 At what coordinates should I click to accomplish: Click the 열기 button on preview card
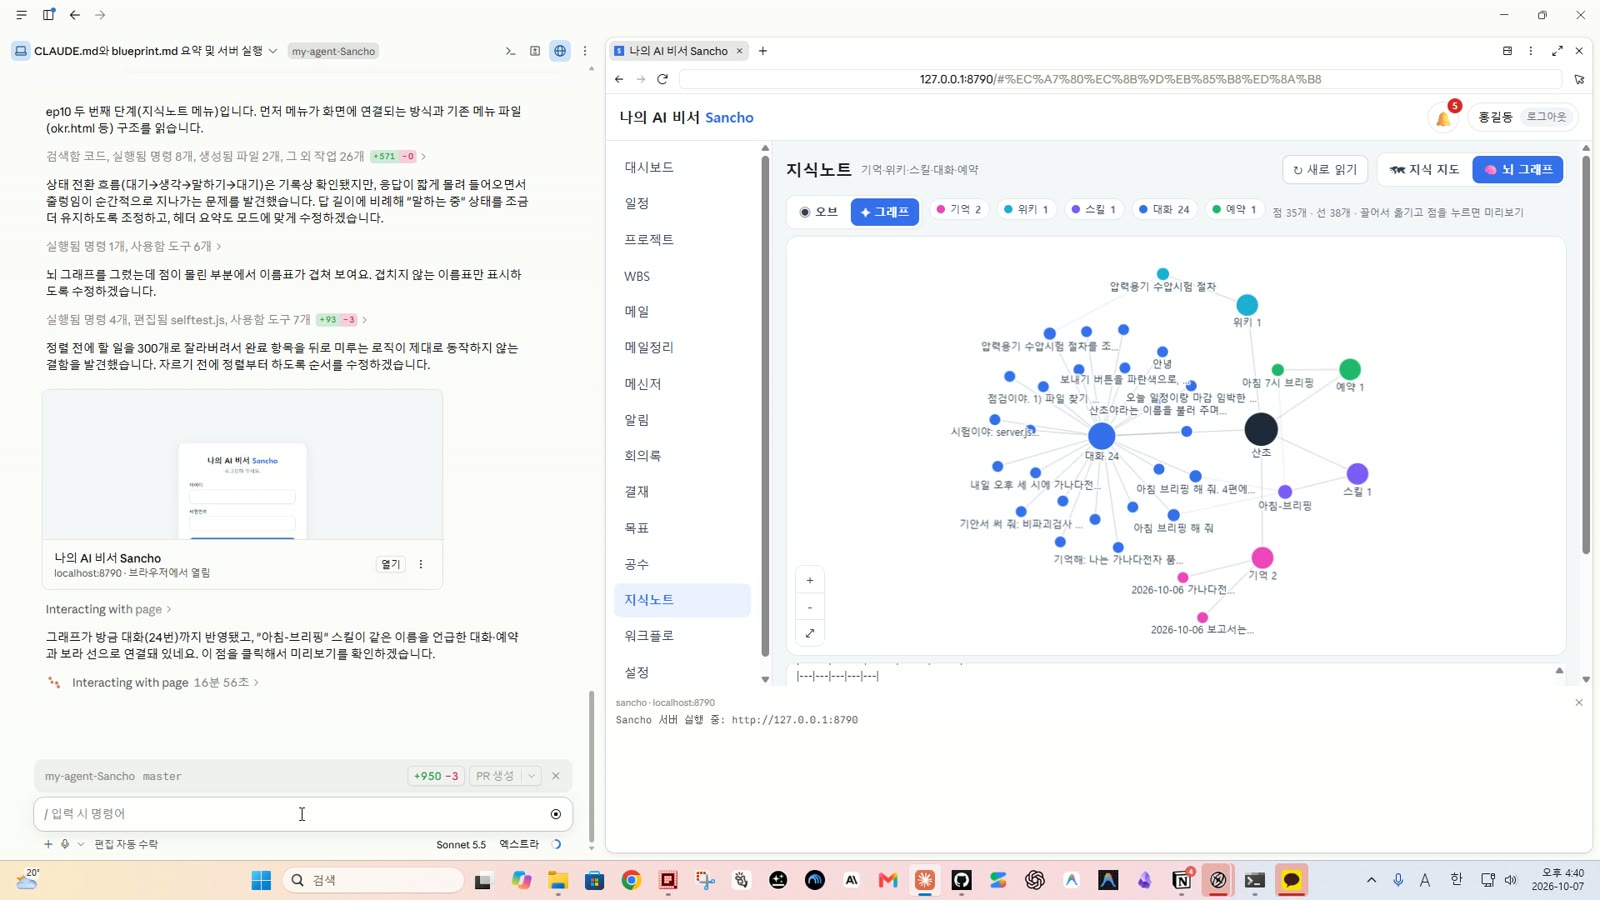(390, 565)
